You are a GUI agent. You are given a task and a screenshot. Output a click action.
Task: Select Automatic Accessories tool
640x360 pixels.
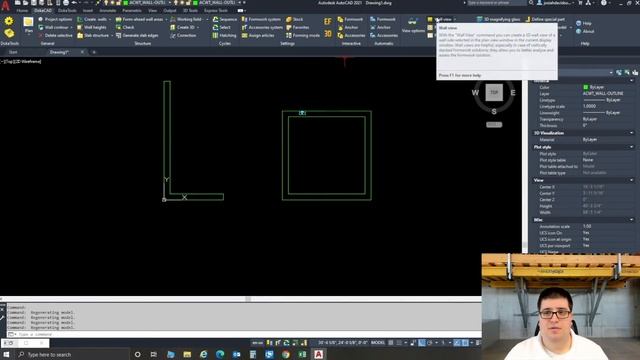tap(384, 36)
